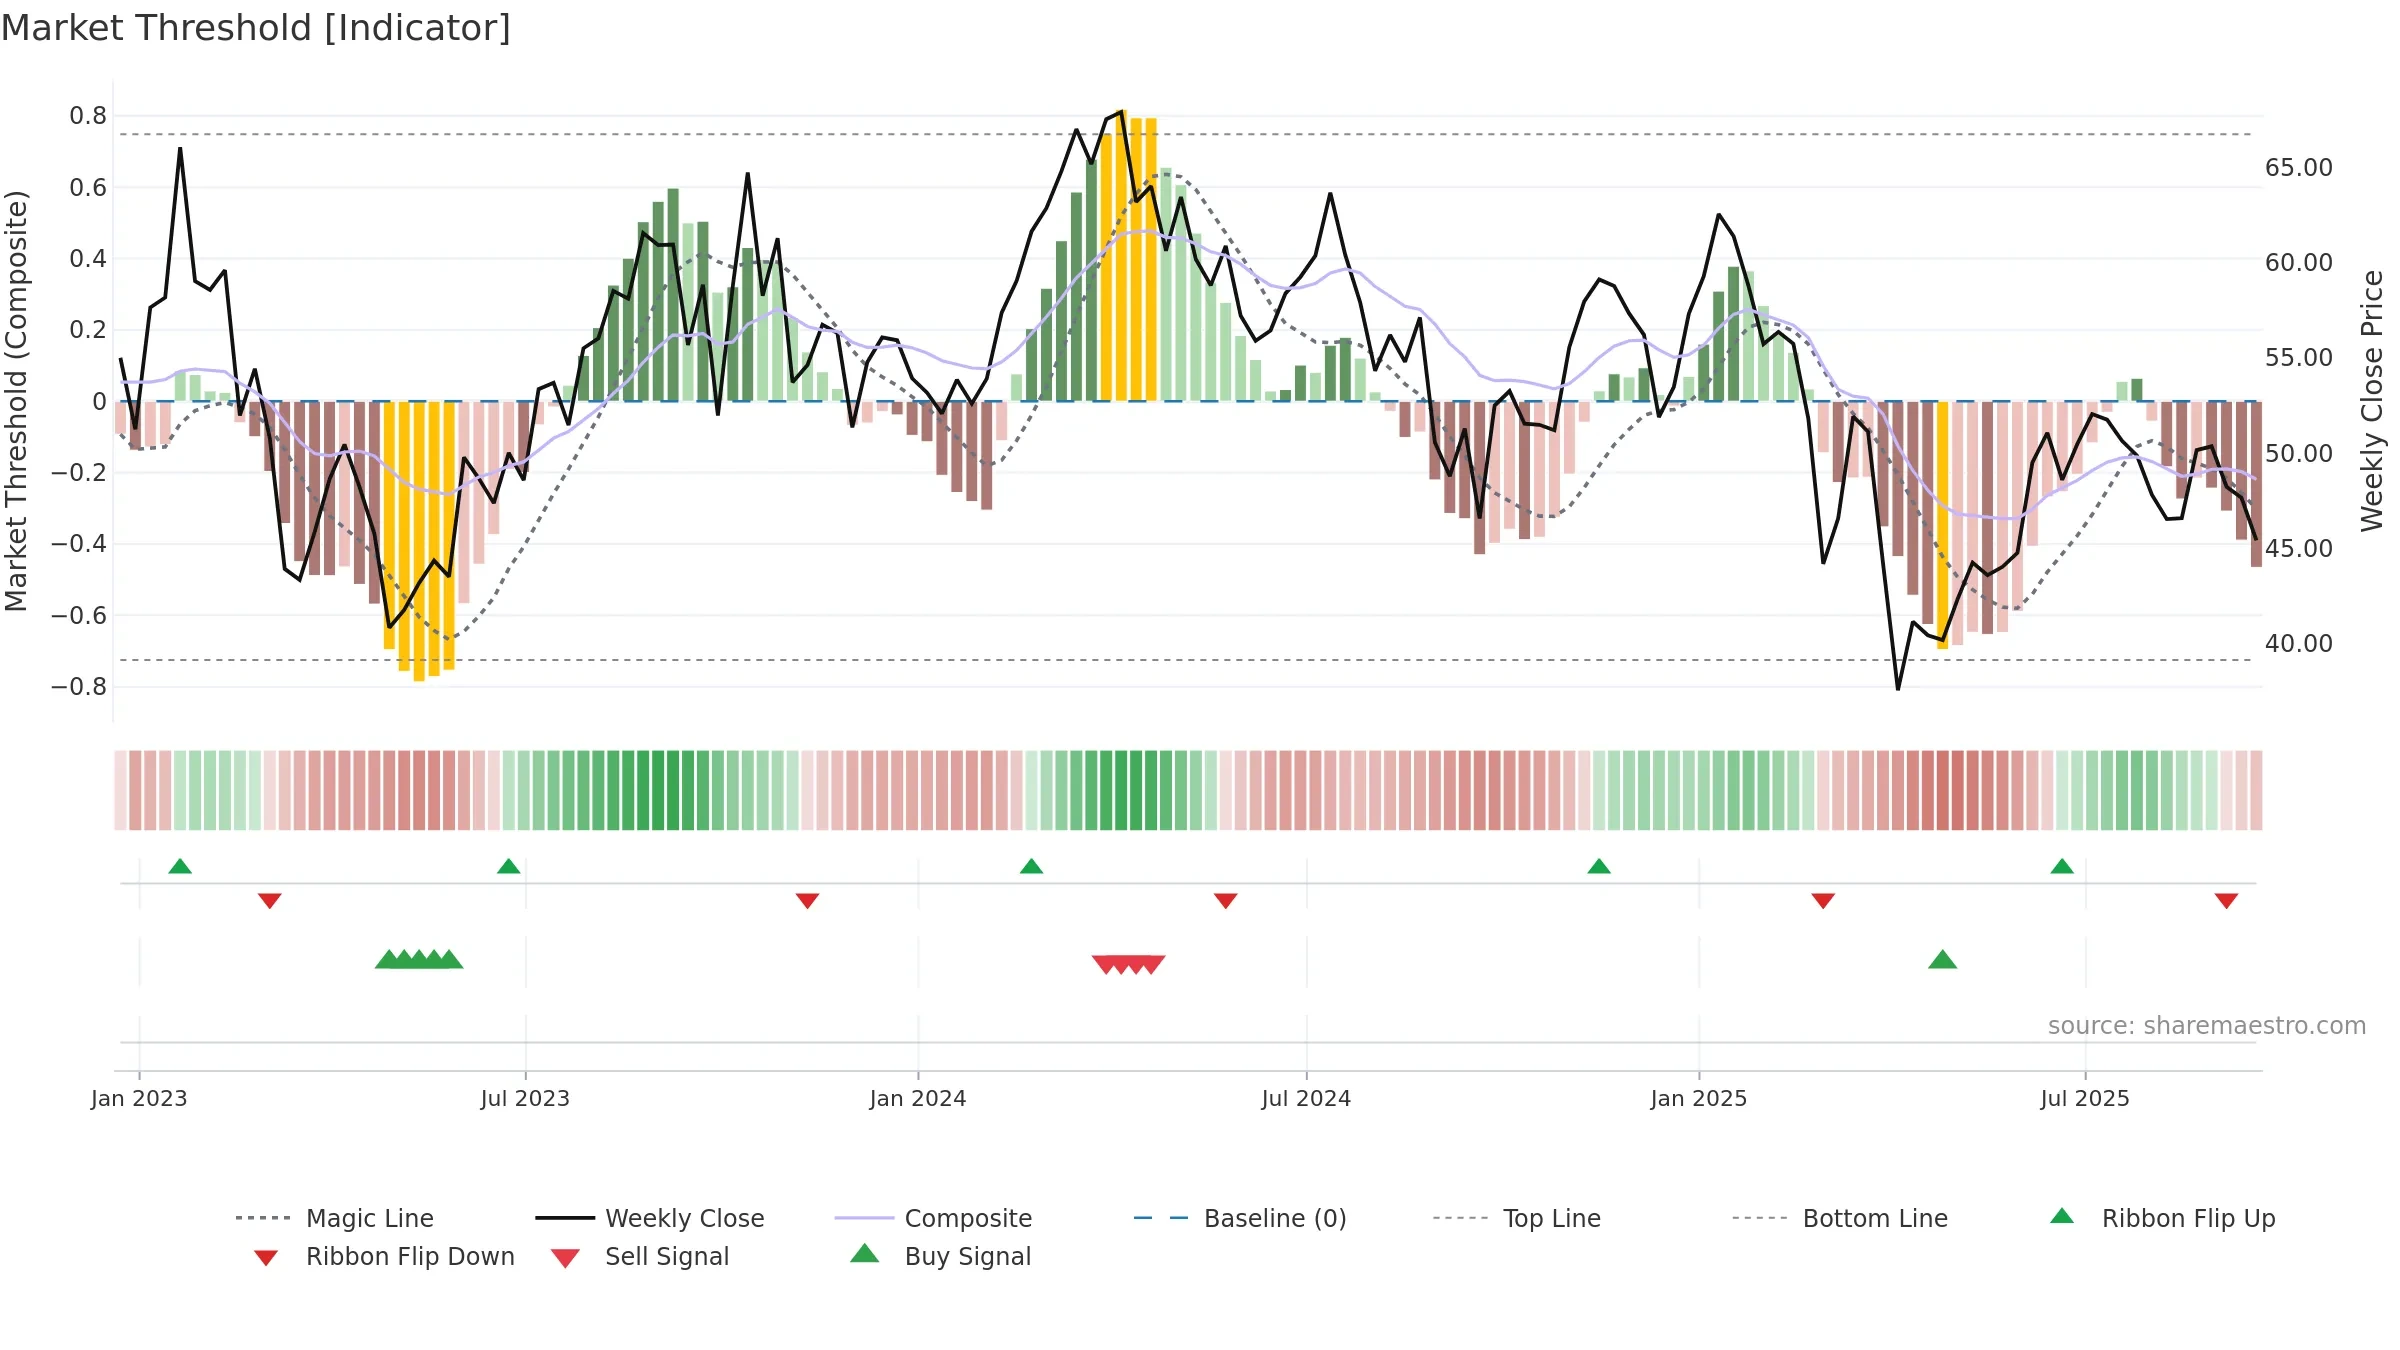Click the ribbon flip down marker before Jul 2024
Image resolution: width=2400 pixels, height=1350 pixels.
coord(1226,901)
